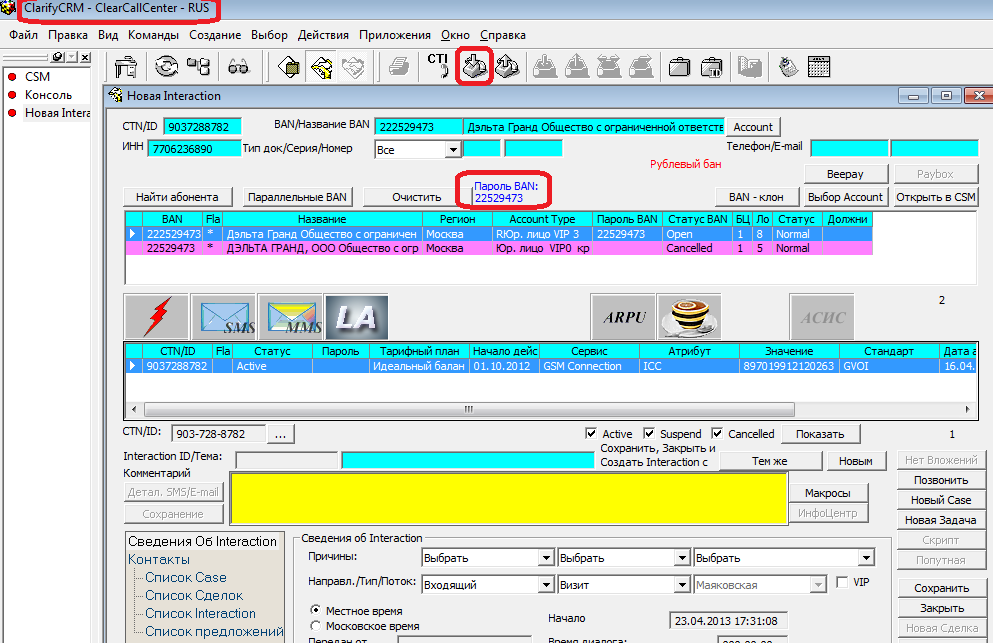Open the hierarchy tree toolbar icon
The image size is (993, 643).
(199, 67)
